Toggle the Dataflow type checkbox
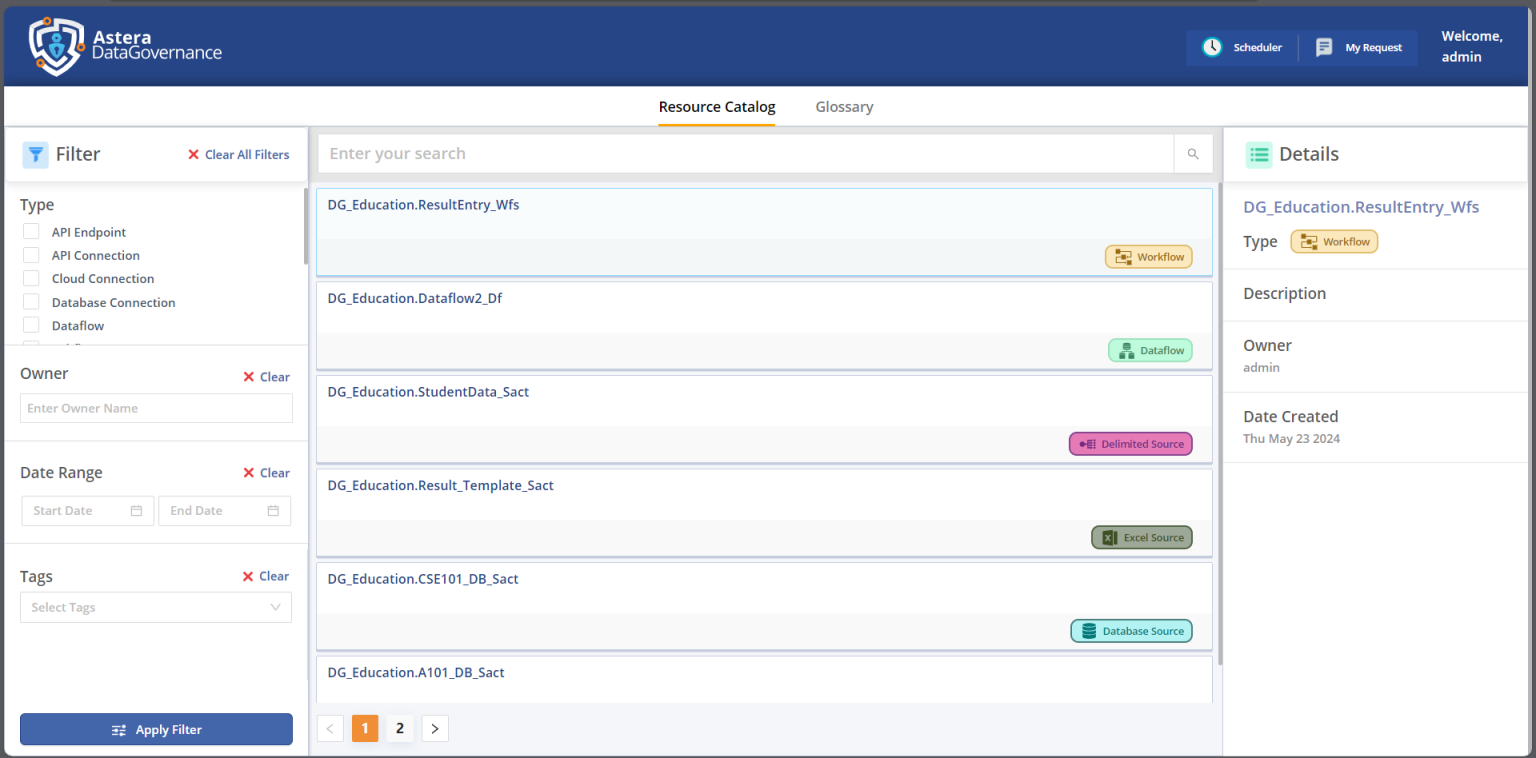Viewport: 1536px width, 758px height. [x=31, y=325]
